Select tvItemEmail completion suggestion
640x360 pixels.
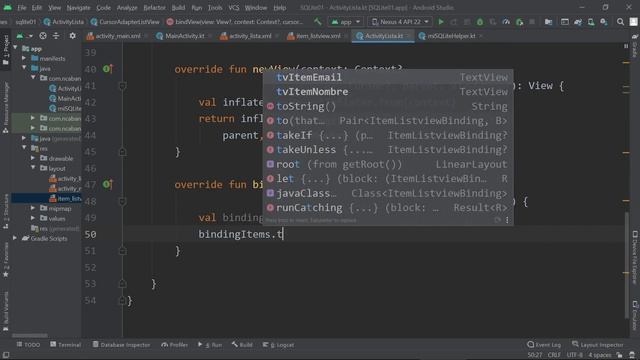pos(388,77)
